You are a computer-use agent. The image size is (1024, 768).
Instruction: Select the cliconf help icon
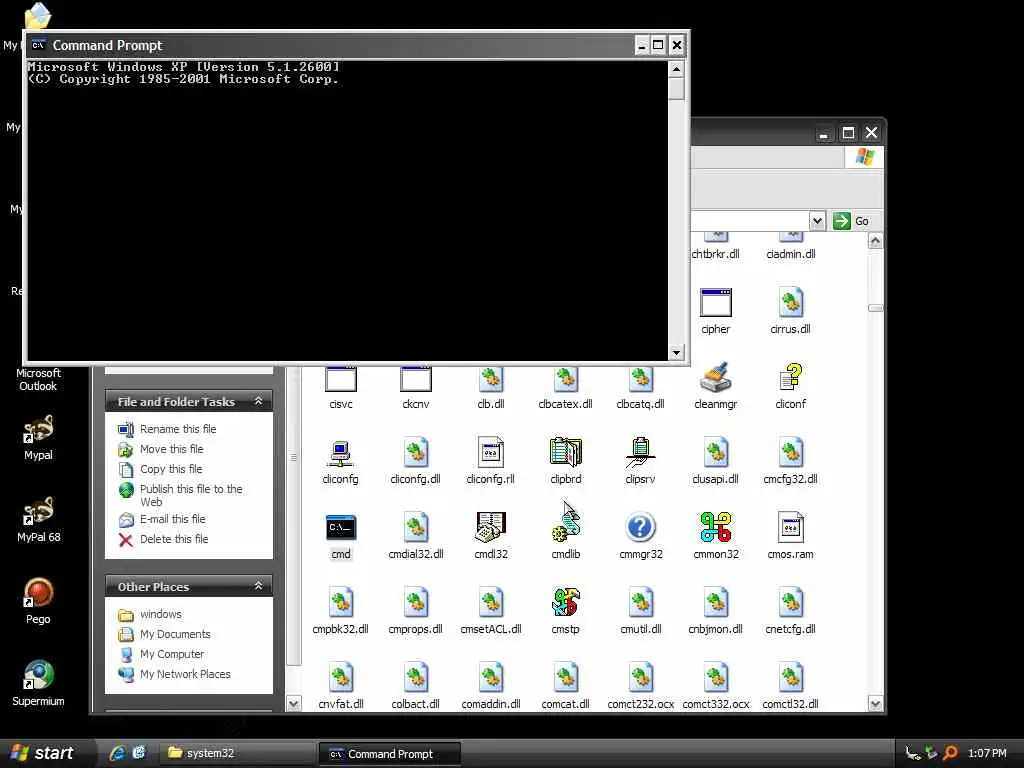click(x=790, y=377)
